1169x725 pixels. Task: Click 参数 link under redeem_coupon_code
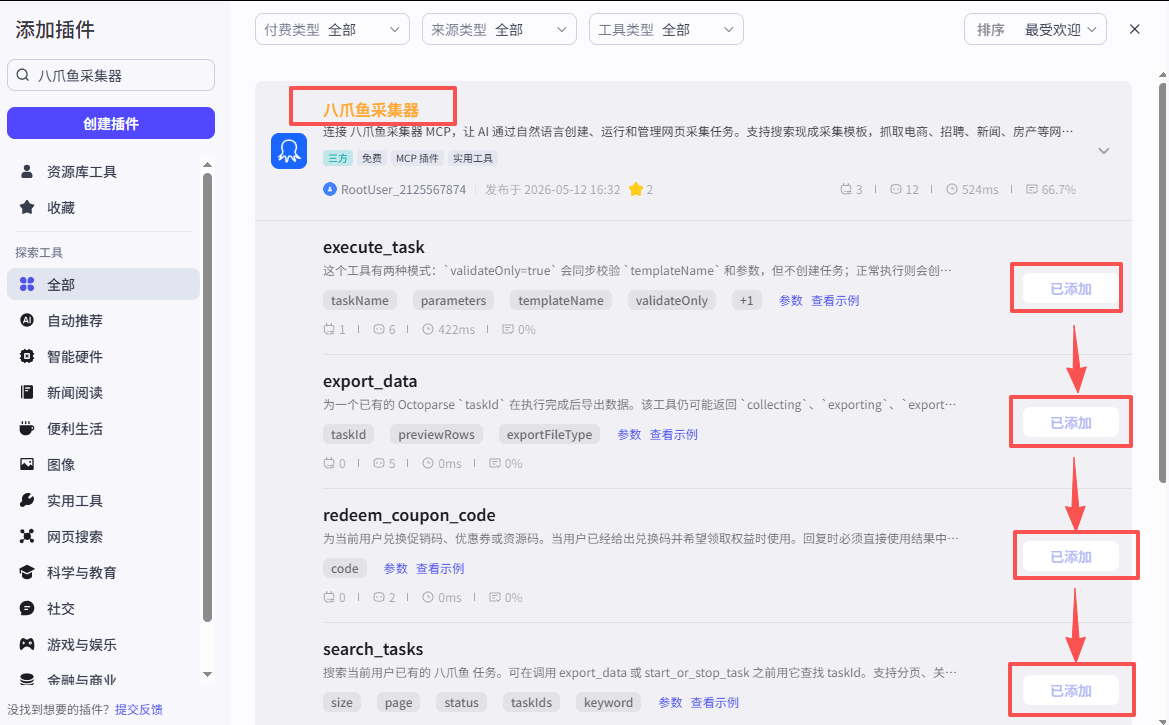click(395, 568)
